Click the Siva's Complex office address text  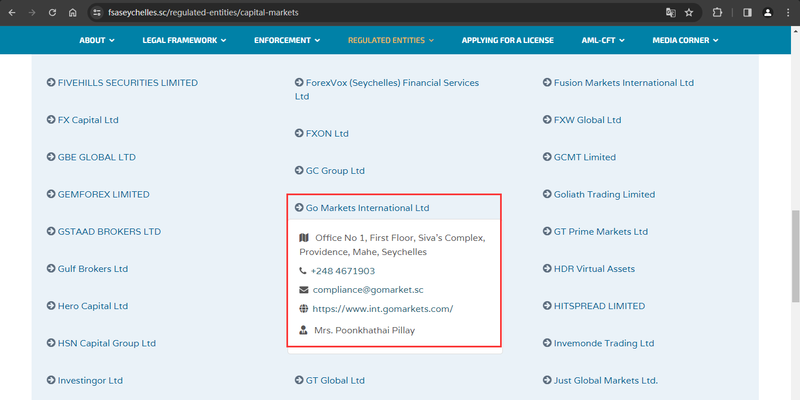tap(393, 245)
